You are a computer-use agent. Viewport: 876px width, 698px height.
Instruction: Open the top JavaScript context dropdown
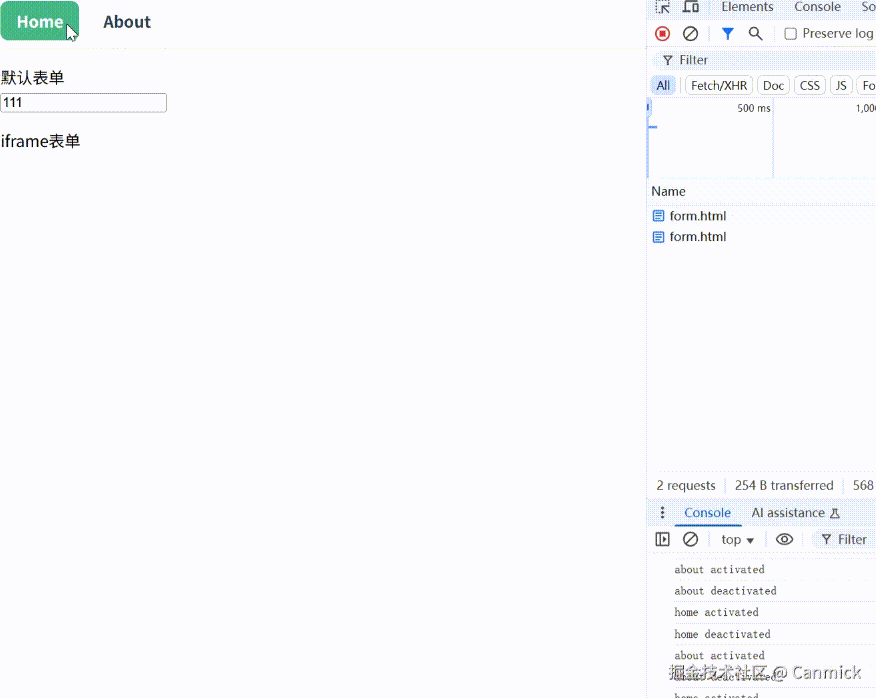(x=737, y=539)
